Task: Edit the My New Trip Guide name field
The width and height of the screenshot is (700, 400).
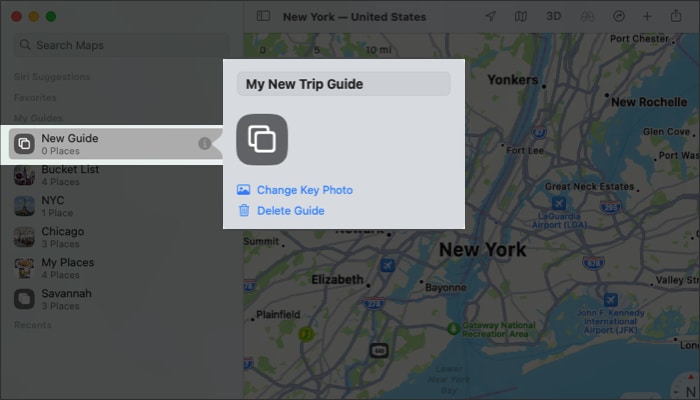Action: (343, 84)
